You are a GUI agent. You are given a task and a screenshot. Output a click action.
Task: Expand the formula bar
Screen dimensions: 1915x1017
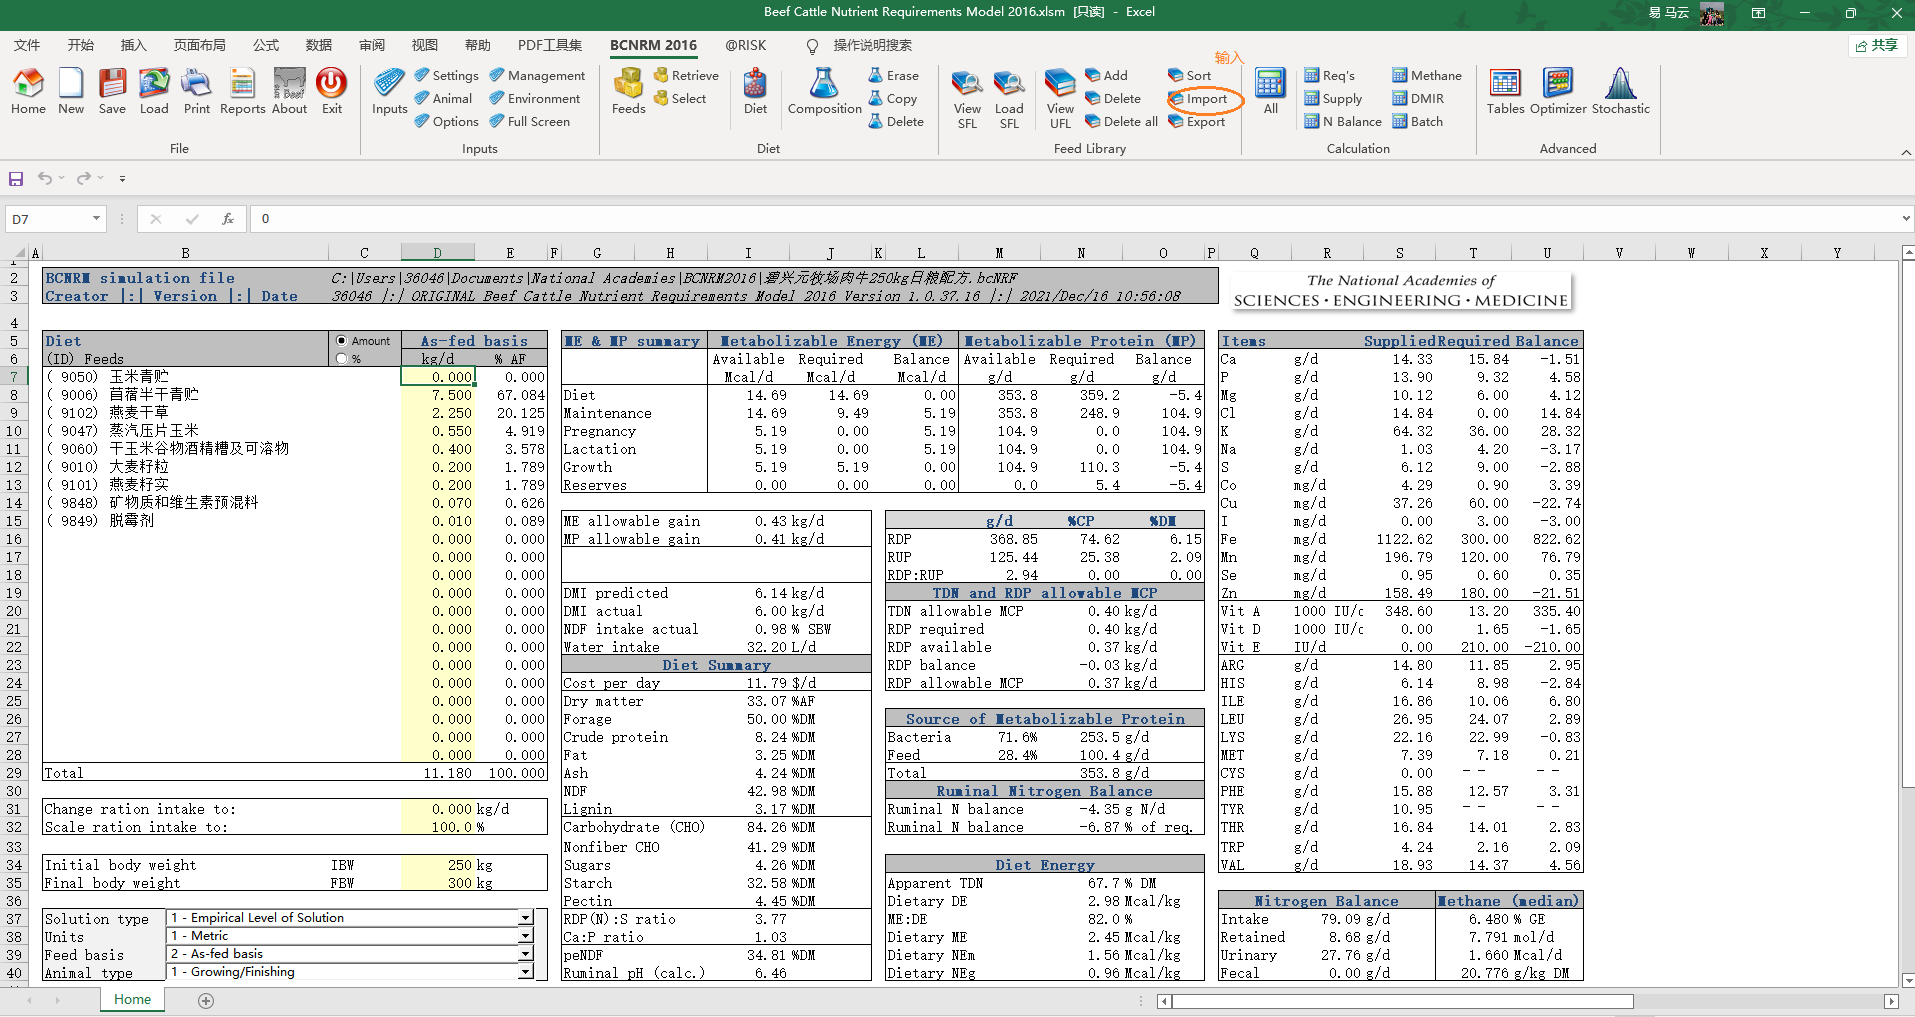pyautogui.click(x=1905, y=218)
